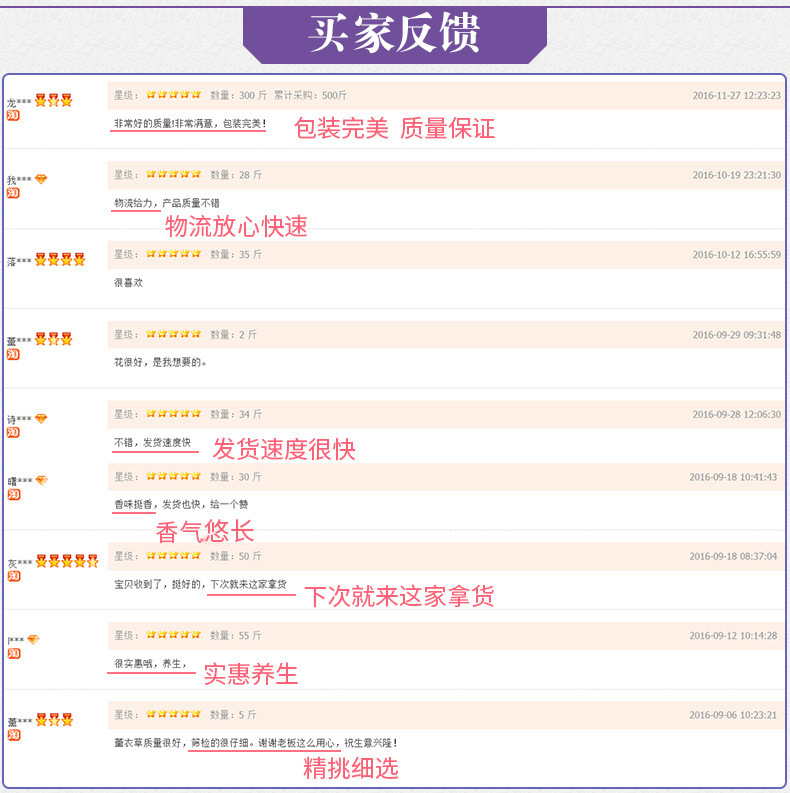Click the pink caption 物流放心快速

tap(236, 226)
